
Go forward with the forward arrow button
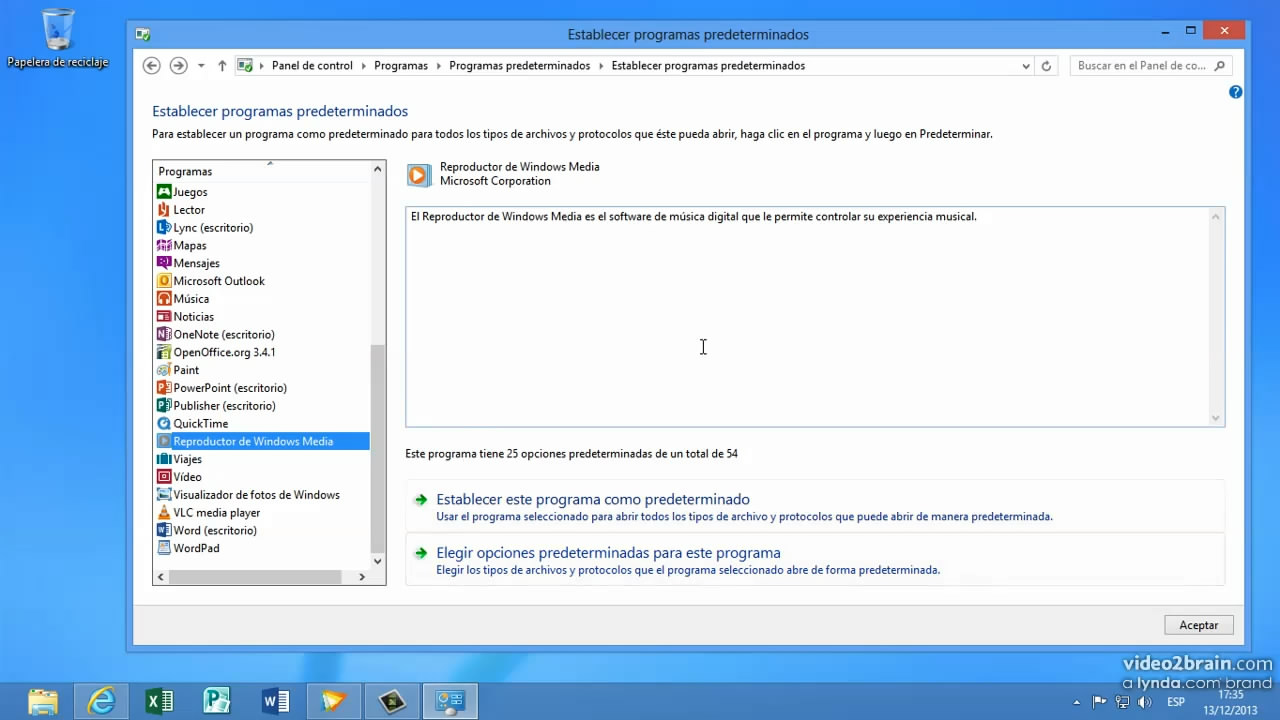[178, 66]
